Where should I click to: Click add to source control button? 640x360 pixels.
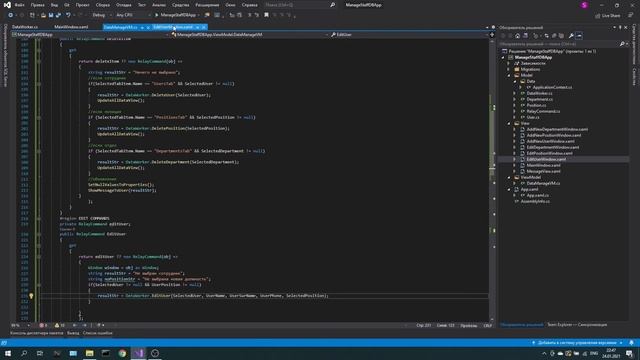pyautogui.click(x=577, y=343)
